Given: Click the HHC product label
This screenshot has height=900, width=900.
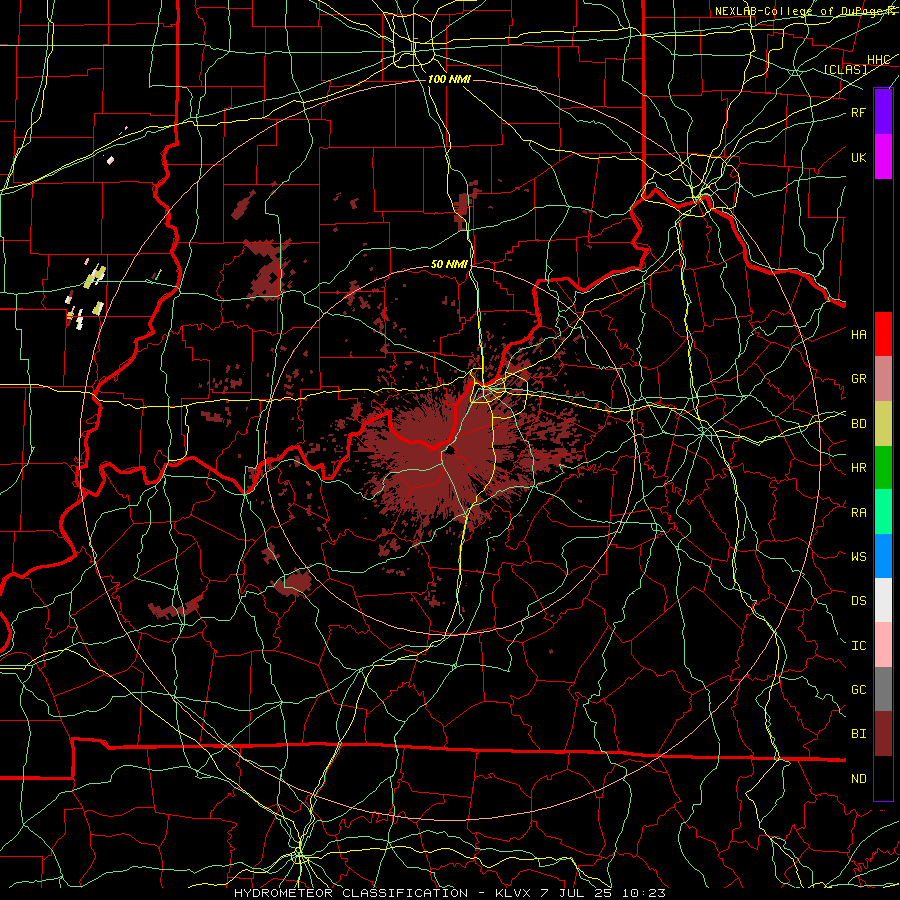Looking at the screenshot, I should pos(878,60).
